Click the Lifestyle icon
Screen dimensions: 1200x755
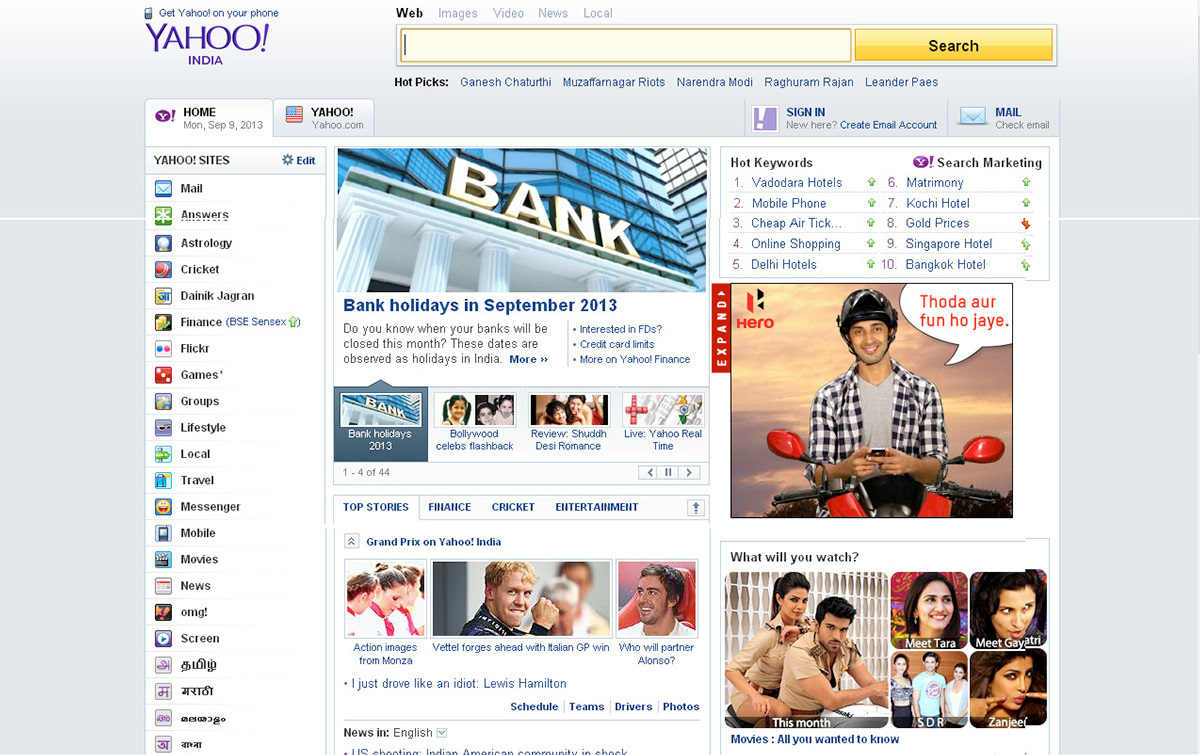[x=163, y=428]
